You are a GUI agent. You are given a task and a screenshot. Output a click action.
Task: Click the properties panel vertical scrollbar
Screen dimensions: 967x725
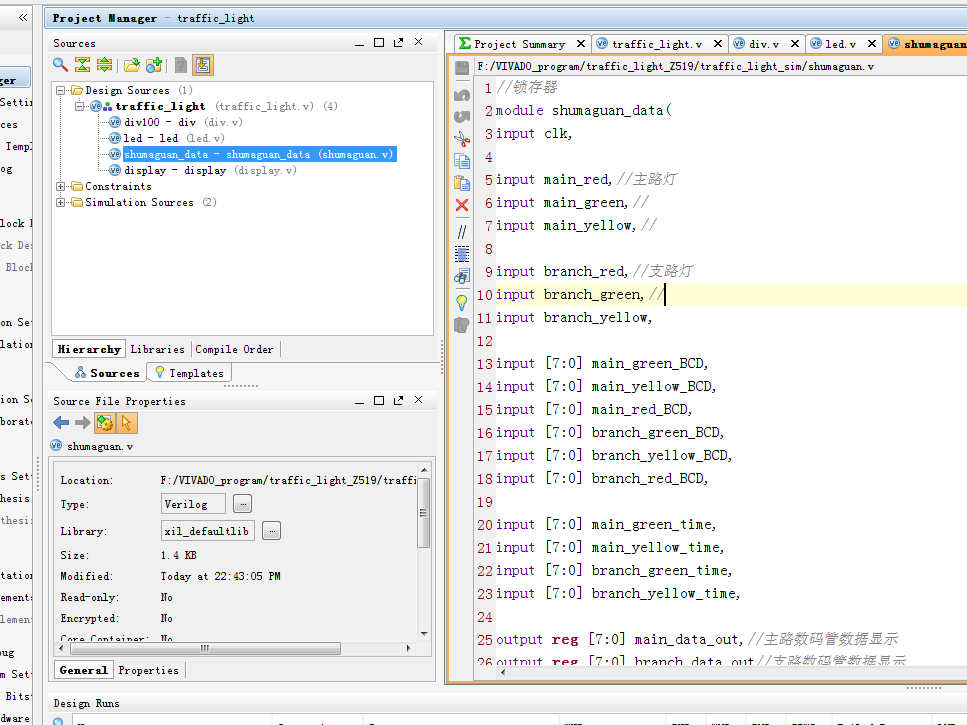423,512
